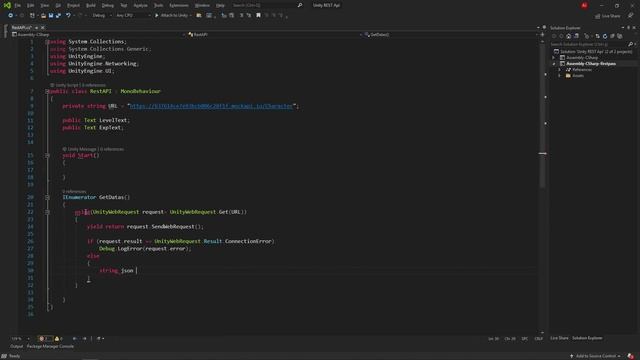The width and height of the screenshot is (640, 360).
Task: Open the Edit menu
Action: [x=31, y=5]
